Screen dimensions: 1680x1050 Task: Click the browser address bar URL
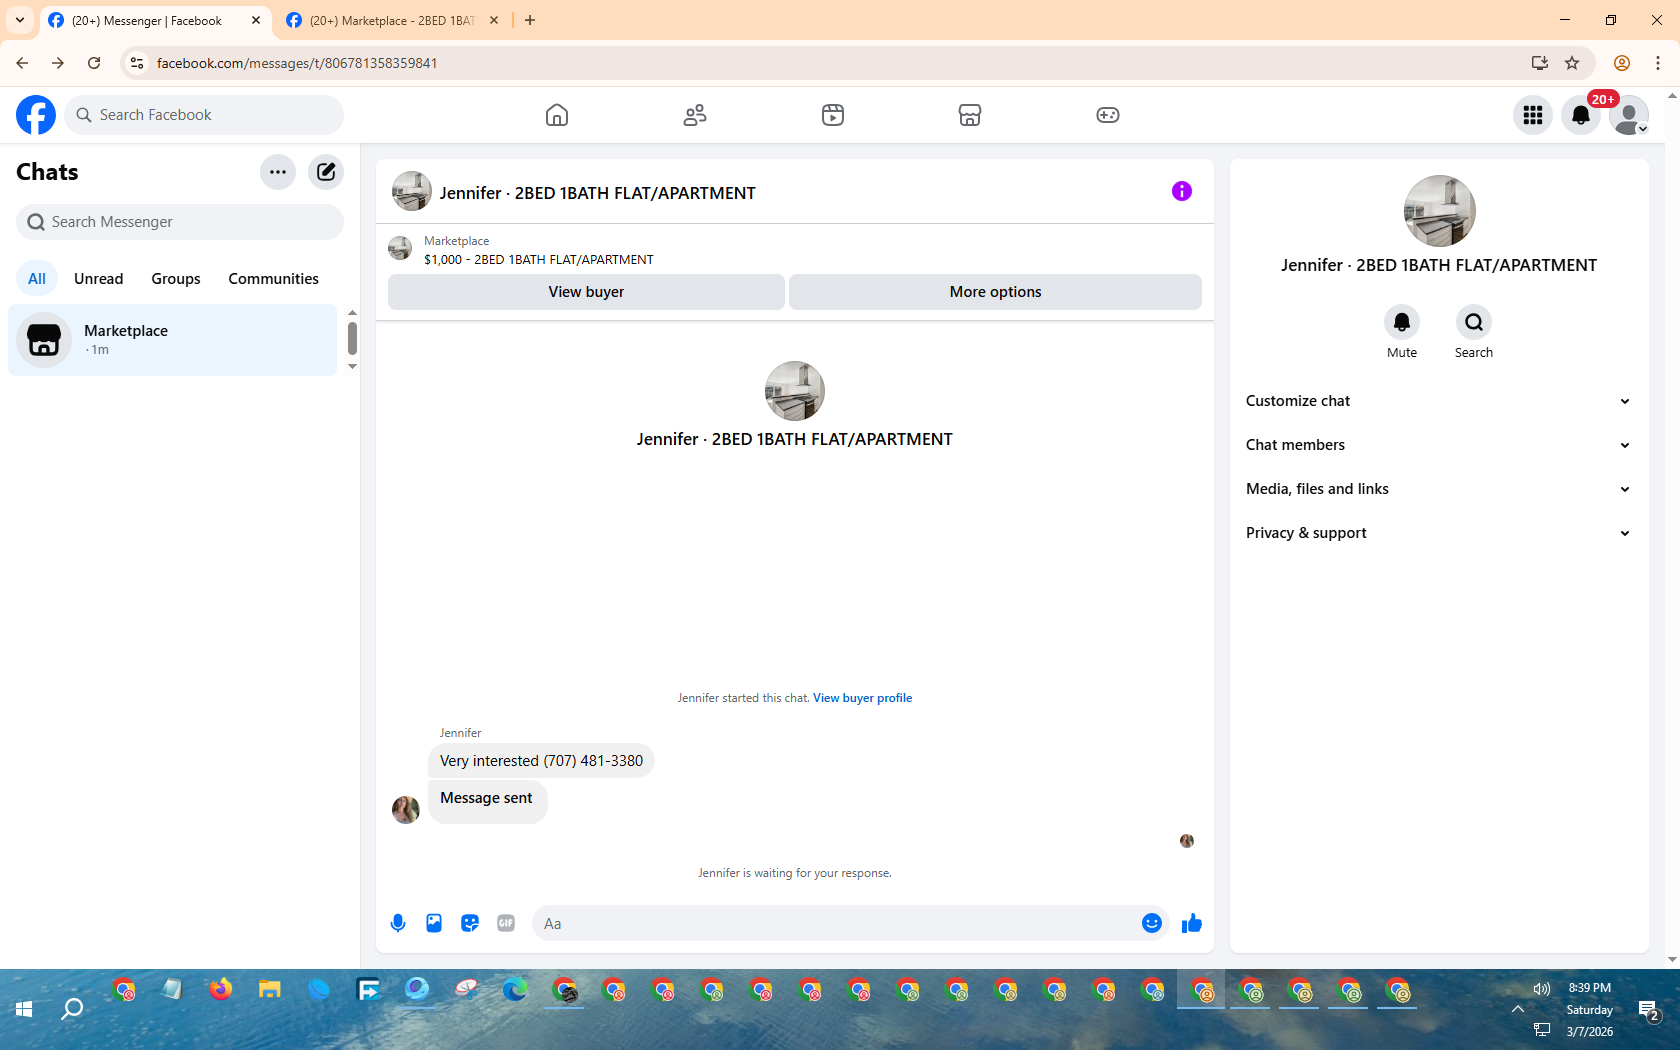tap(297, 63)
